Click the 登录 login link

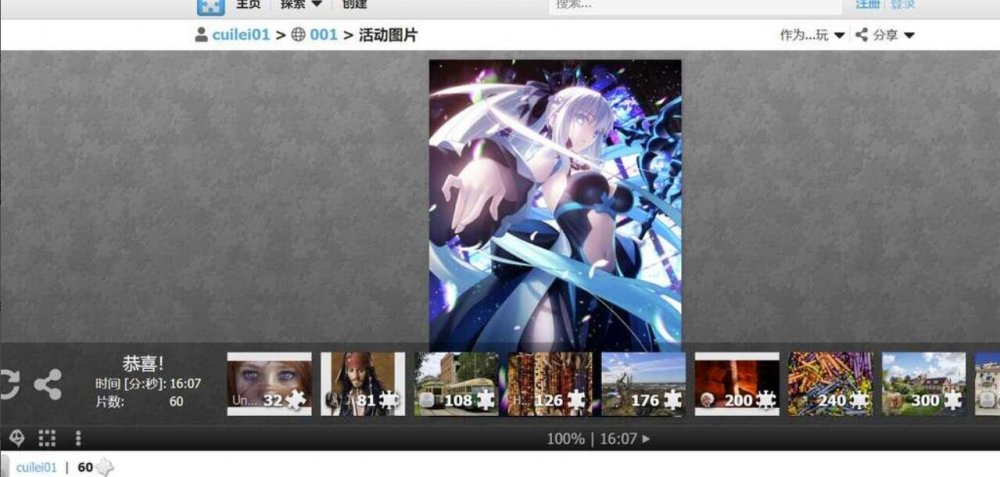pyautogui.click(x=902, y=4)
